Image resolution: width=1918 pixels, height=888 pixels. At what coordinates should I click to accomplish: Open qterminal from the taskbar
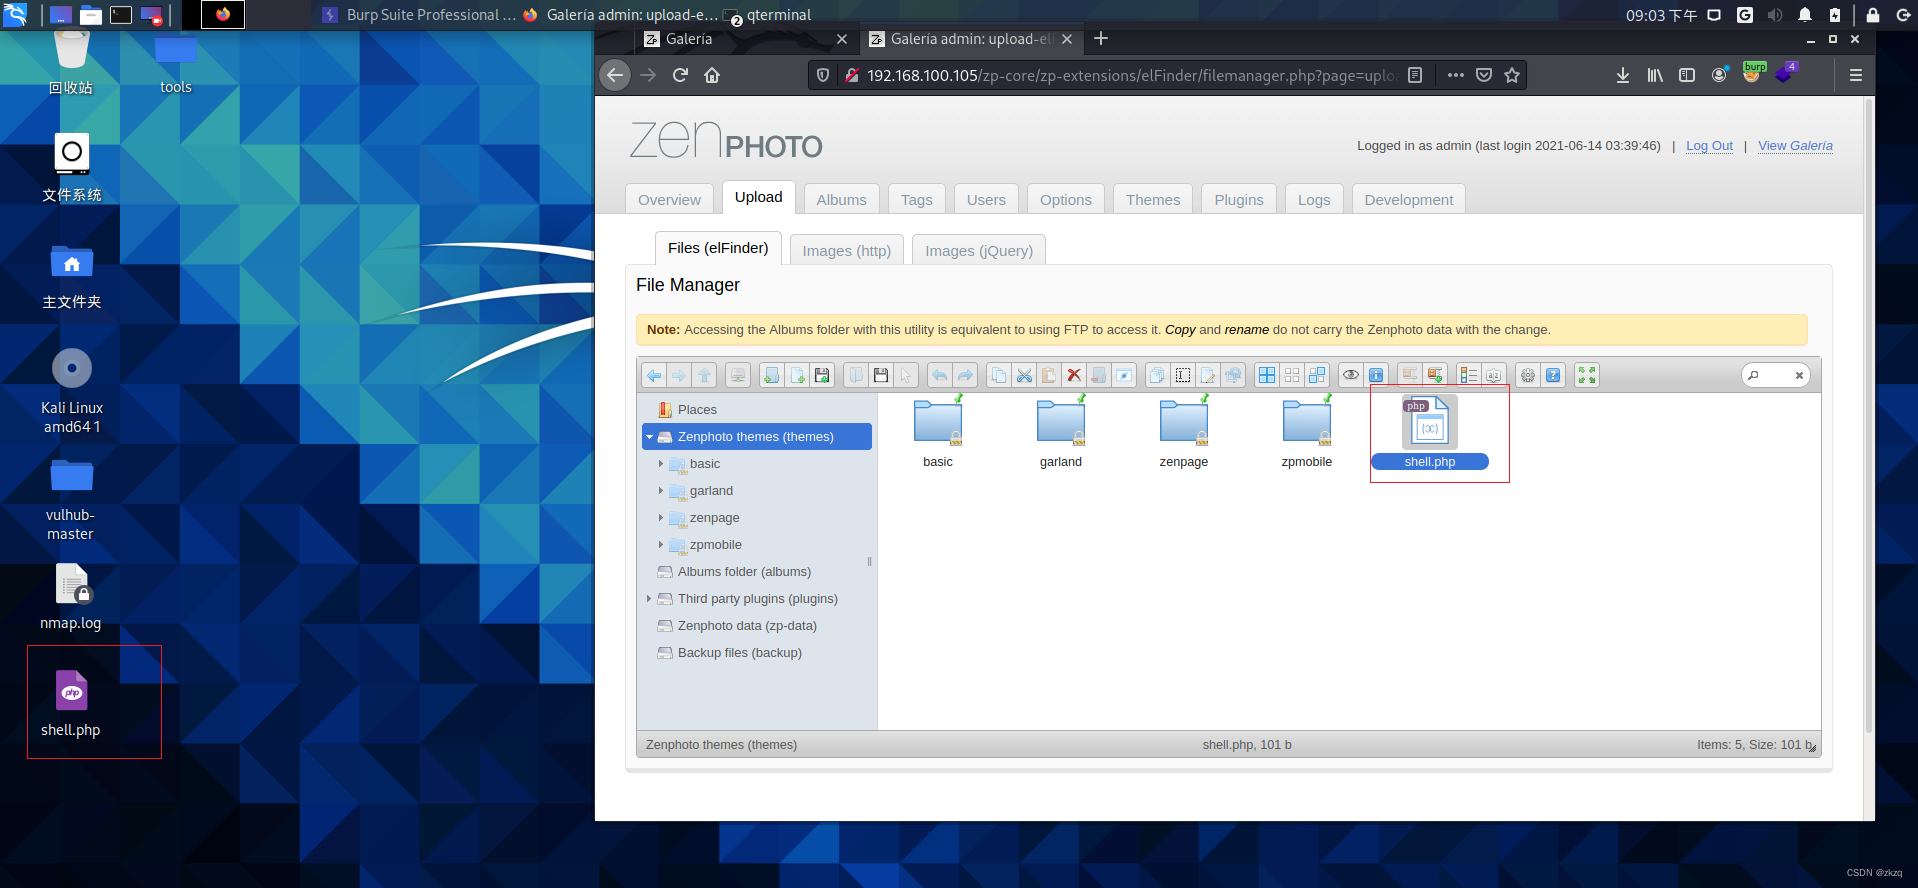[768, 15]
